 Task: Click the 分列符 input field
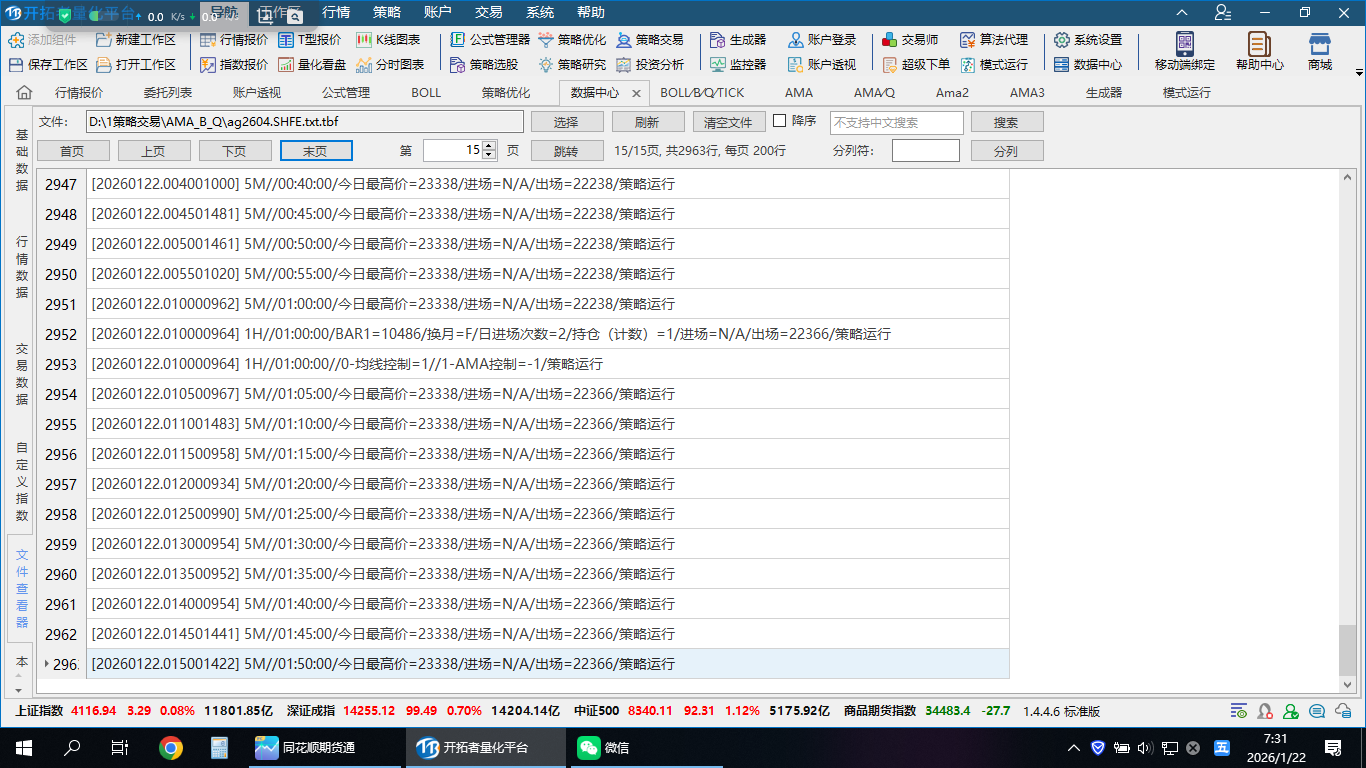pyautogui.click(x=925, y=151)
